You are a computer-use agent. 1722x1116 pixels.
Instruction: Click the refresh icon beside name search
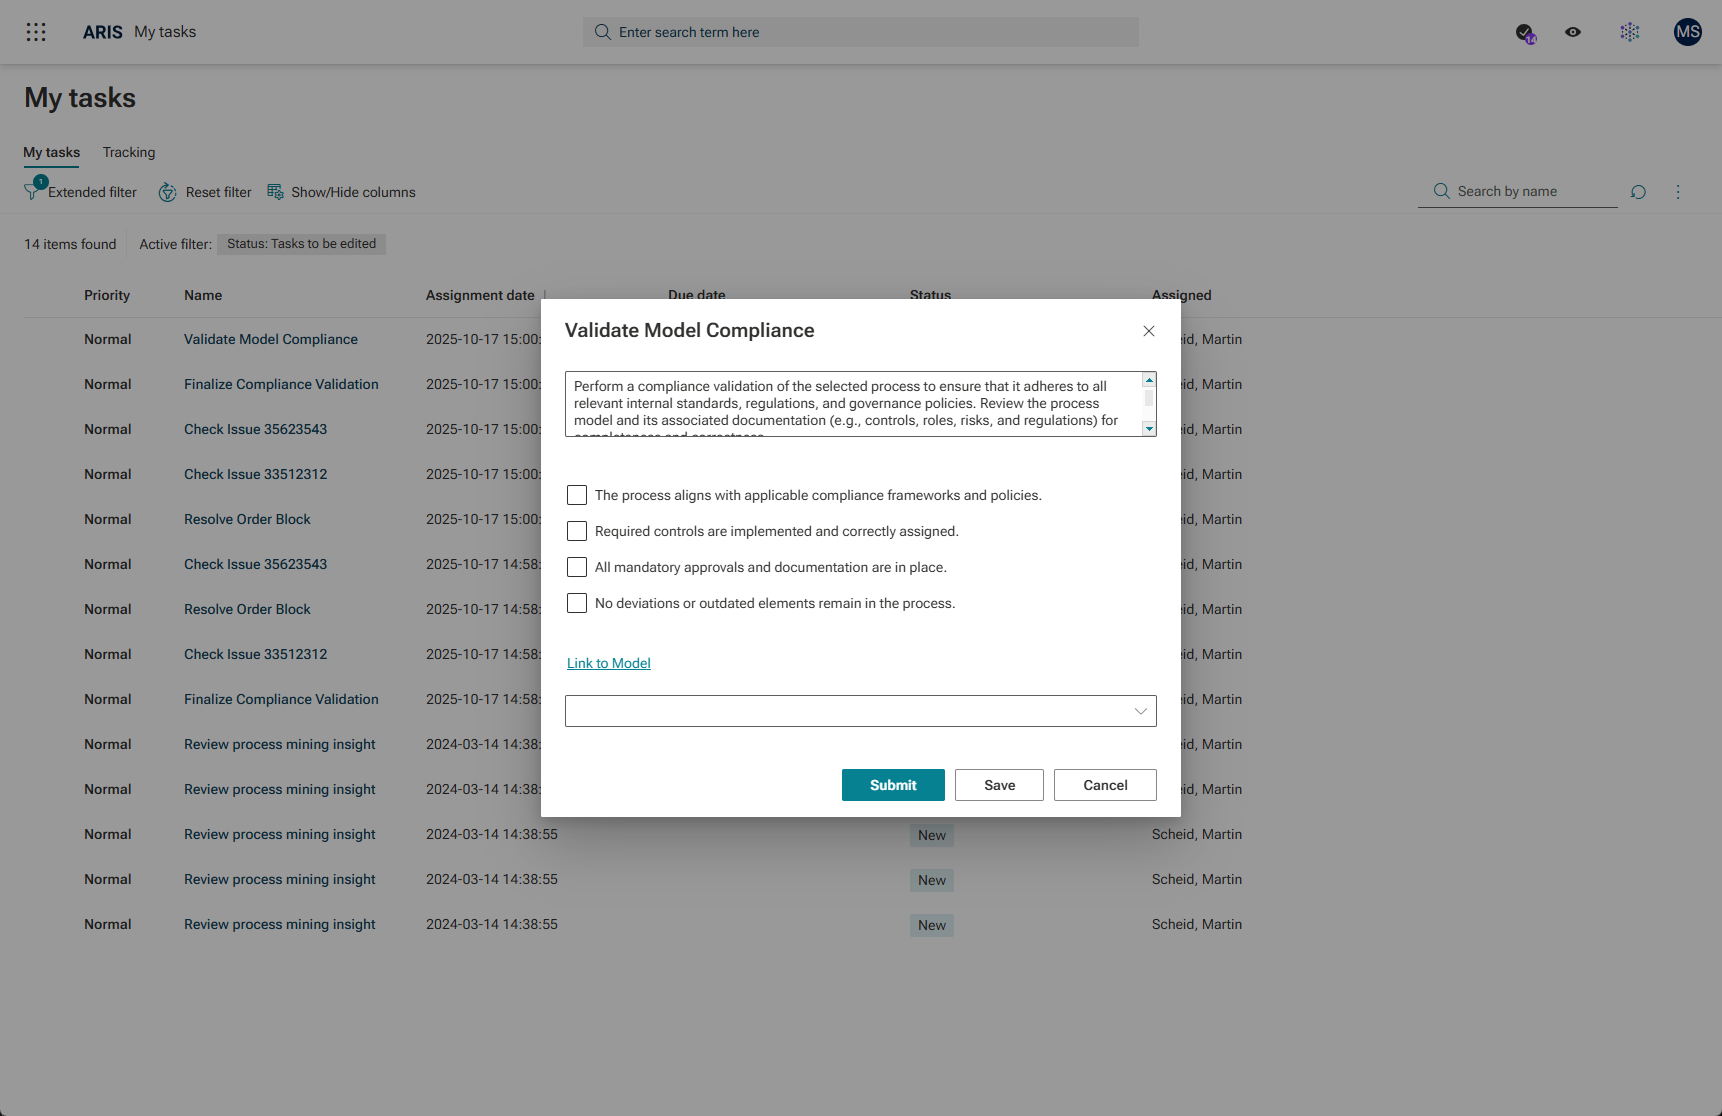[x=1638, y=192]
